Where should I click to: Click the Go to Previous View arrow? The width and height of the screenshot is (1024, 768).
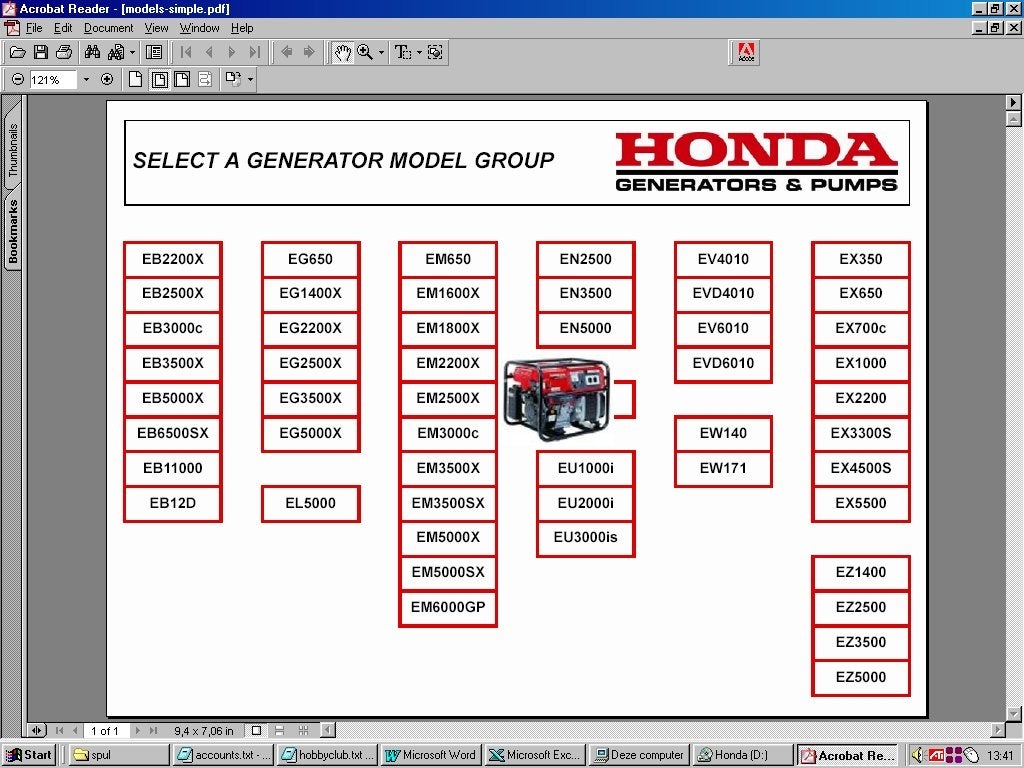click(x=286, y=52)
